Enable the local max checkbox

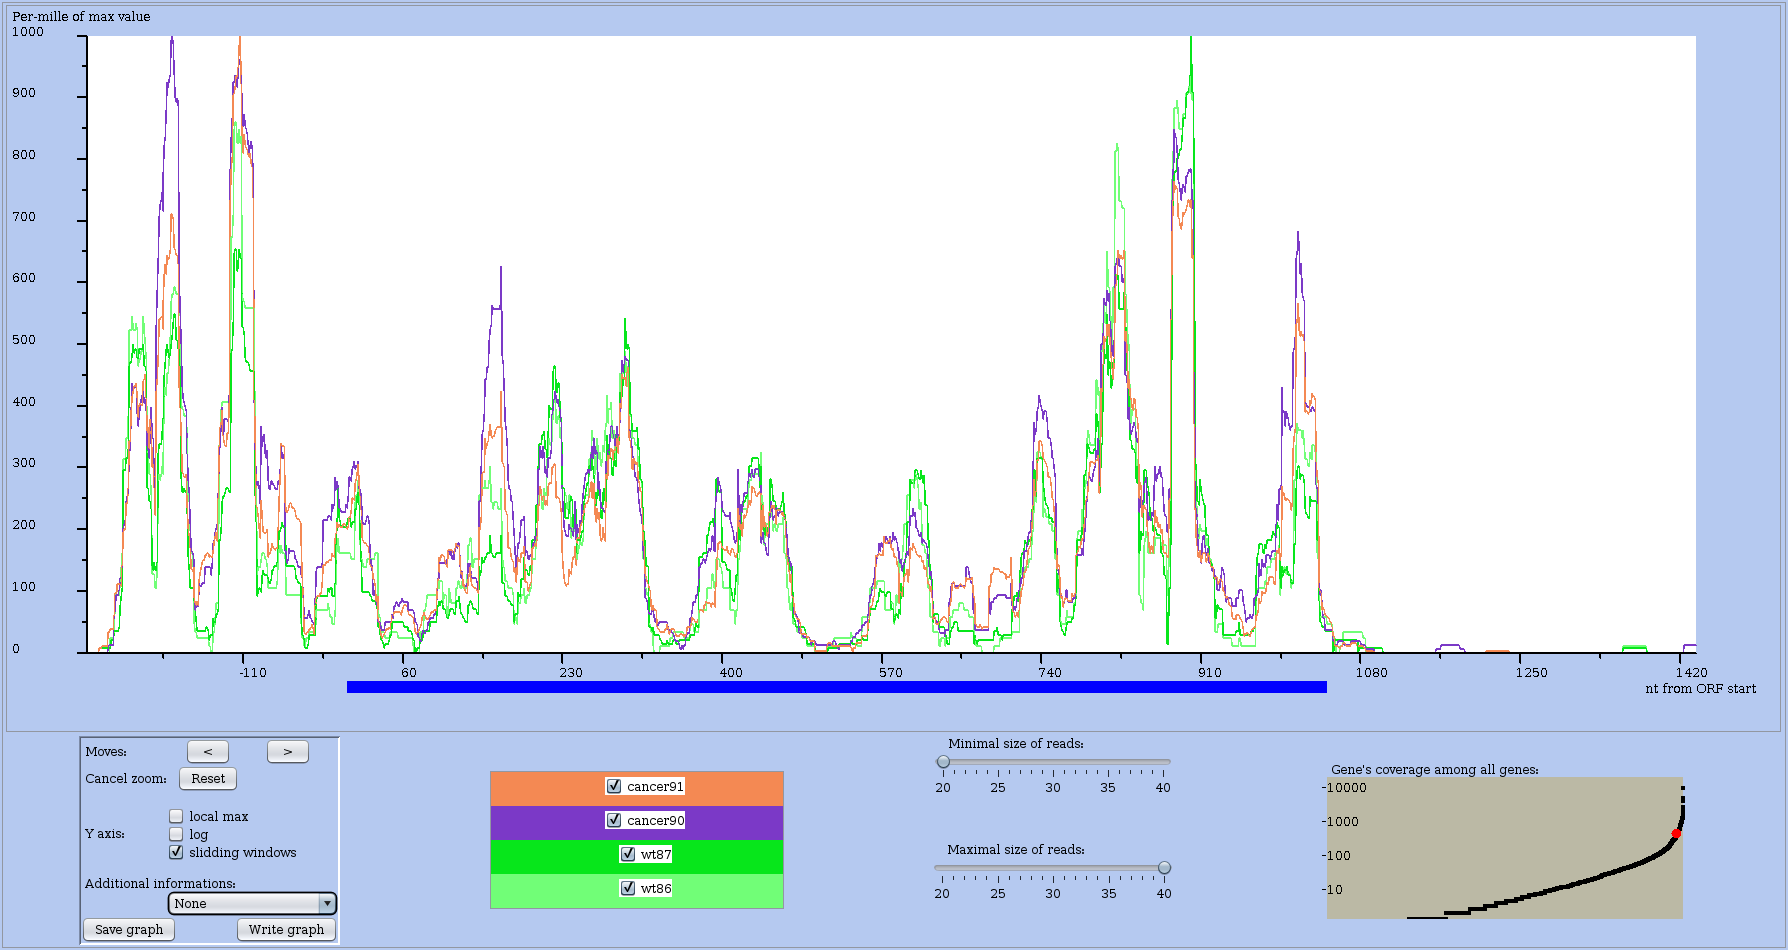pyautogui.click(x=177, y=817)
